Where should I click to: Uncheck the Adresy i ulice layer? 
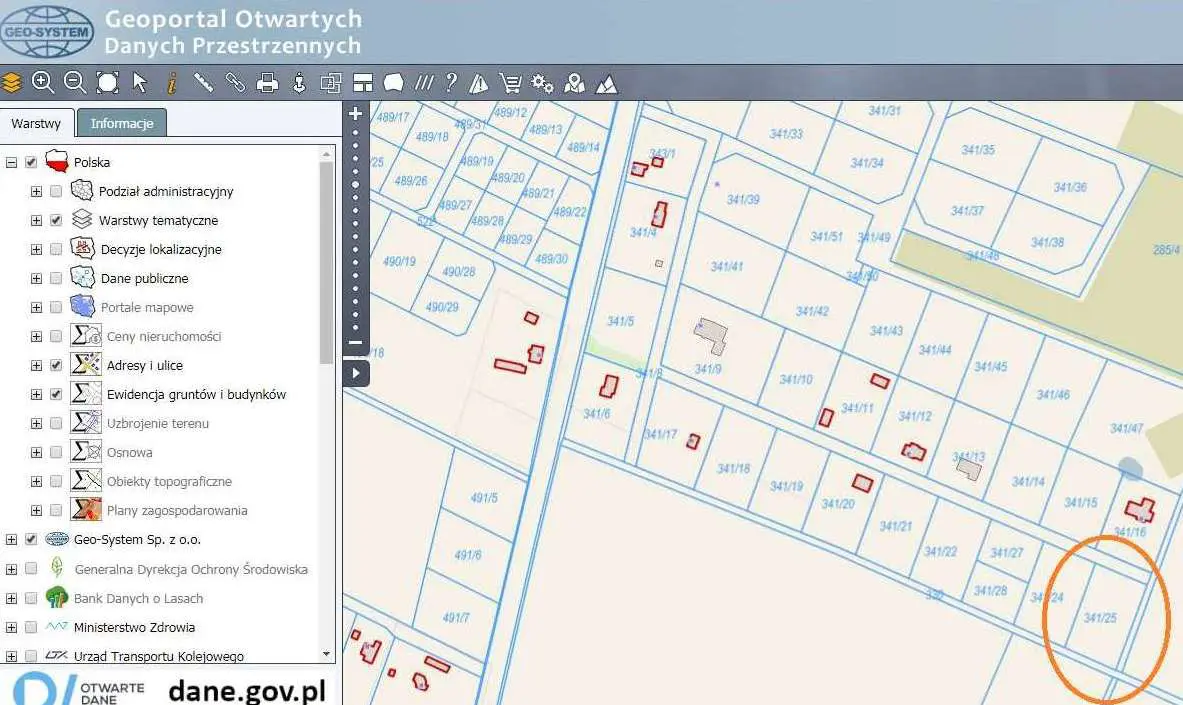56,365
